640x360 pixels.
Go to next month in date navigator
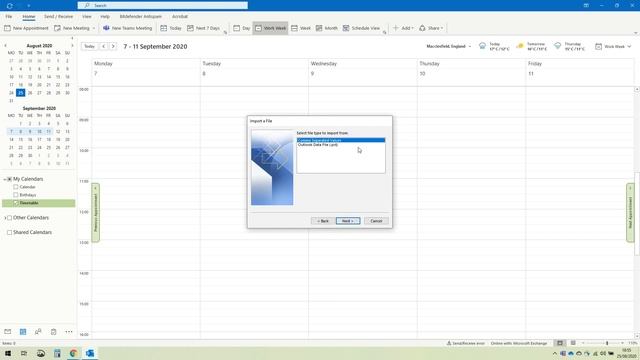tap(72, 46)
